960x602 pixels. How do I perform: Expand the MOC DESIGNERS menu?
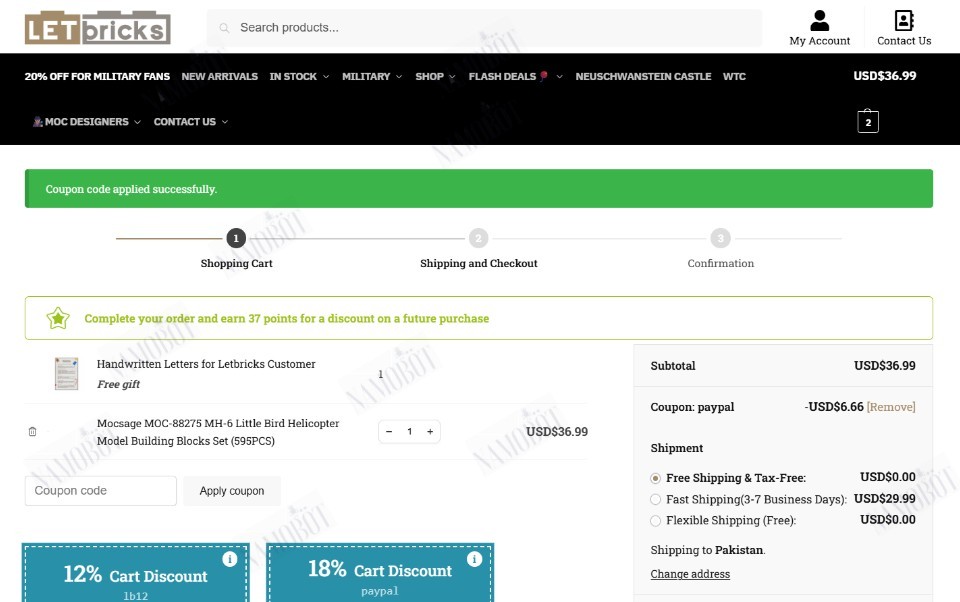(87, 122)
